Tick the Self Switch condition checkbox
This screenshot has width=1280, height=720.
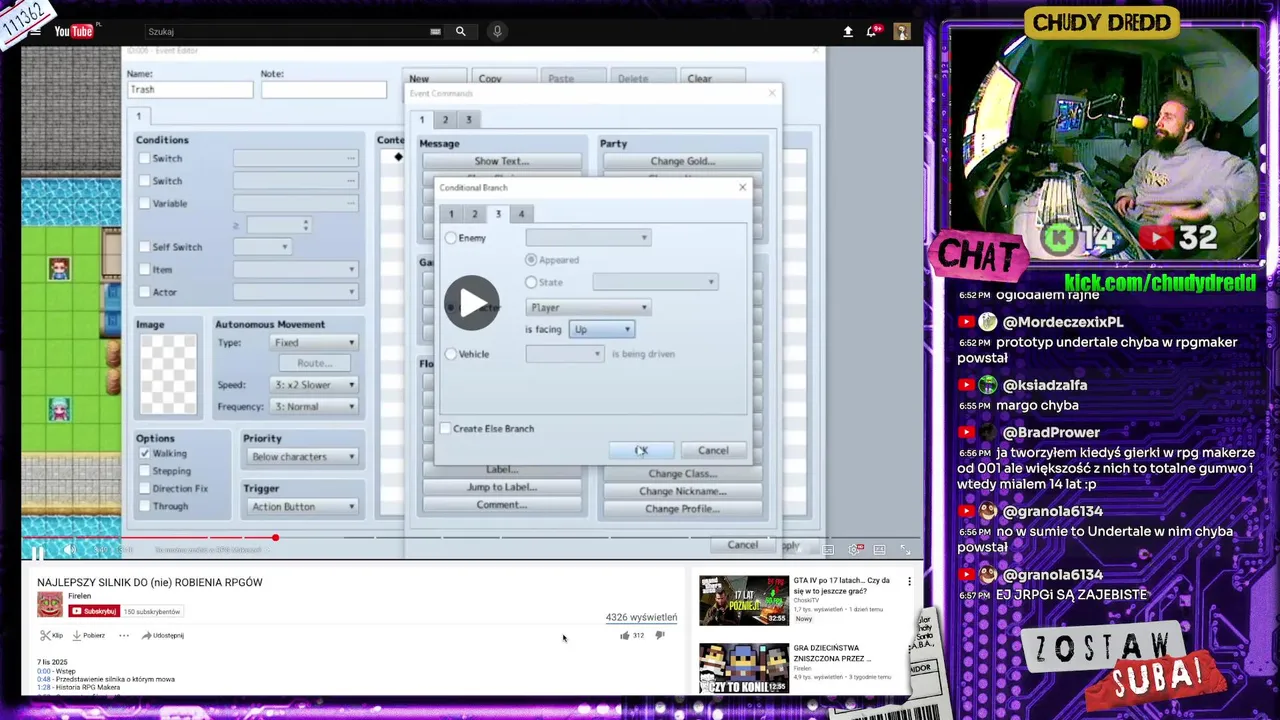coord(144,247)
